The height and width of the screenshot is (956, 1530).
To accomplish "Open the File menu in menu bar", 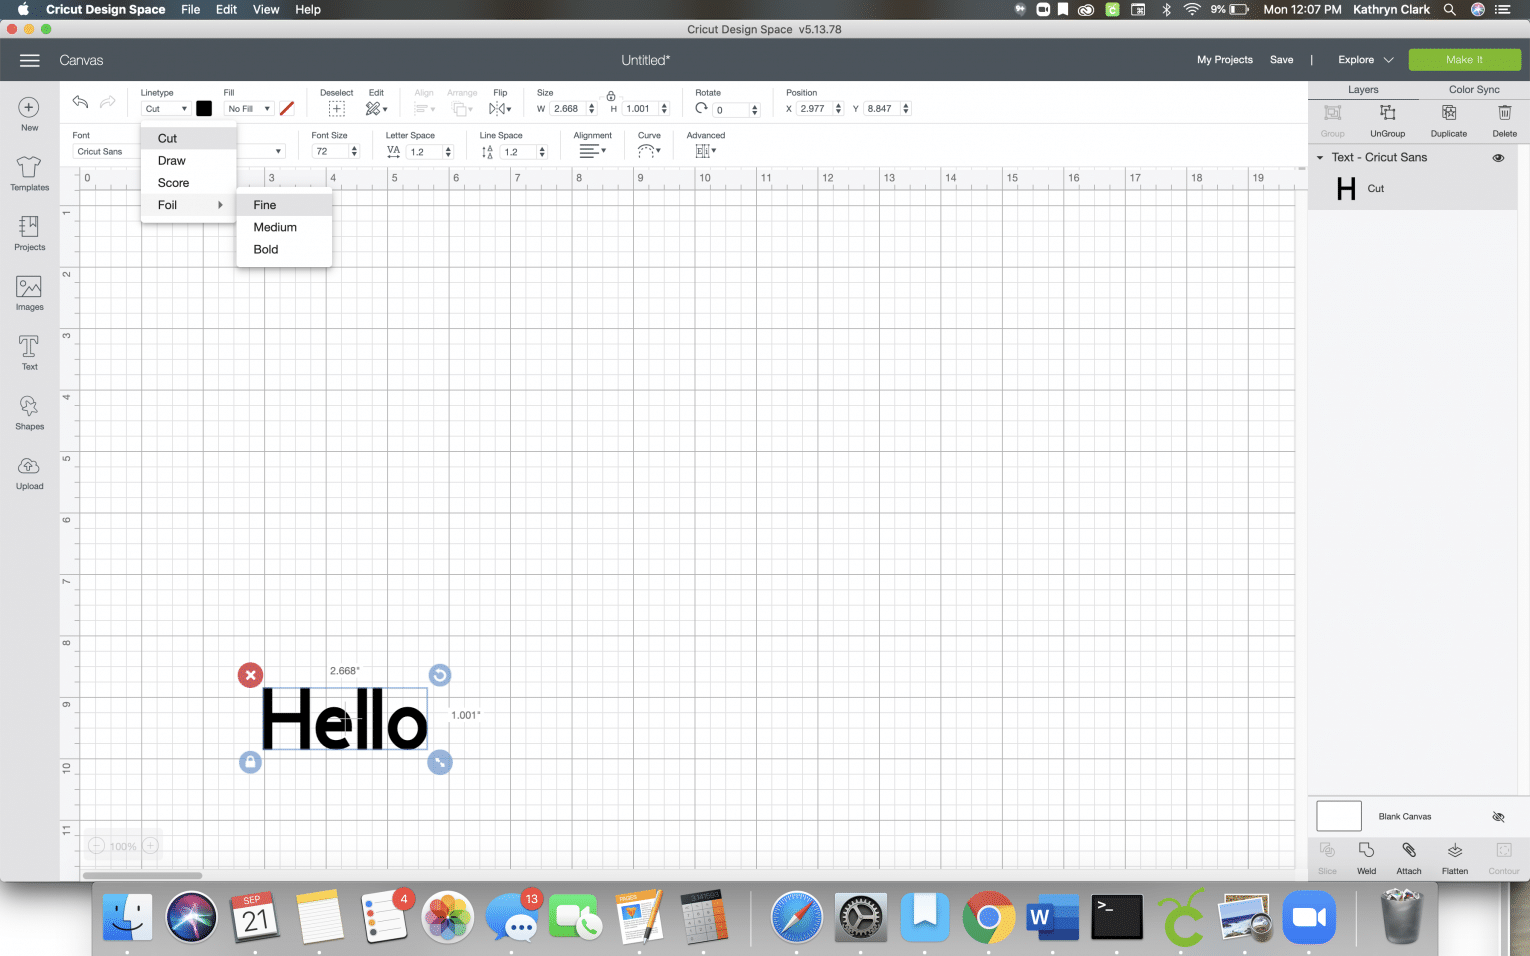I will tap(190, 9).
